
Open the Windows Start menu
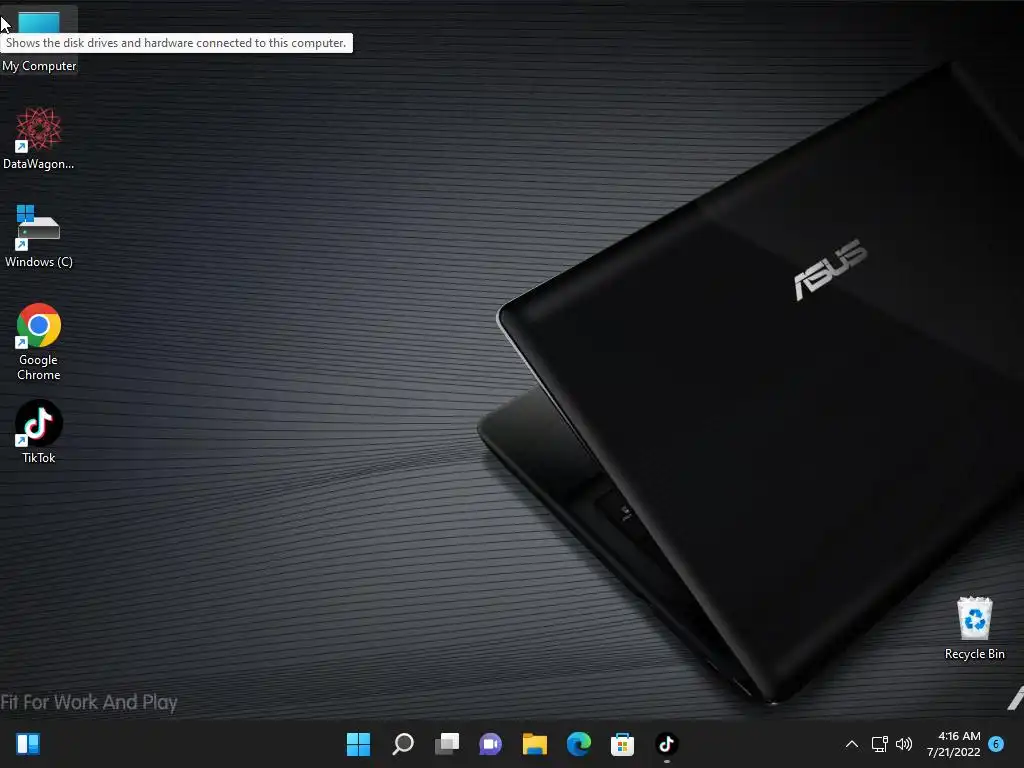point(358,744)
